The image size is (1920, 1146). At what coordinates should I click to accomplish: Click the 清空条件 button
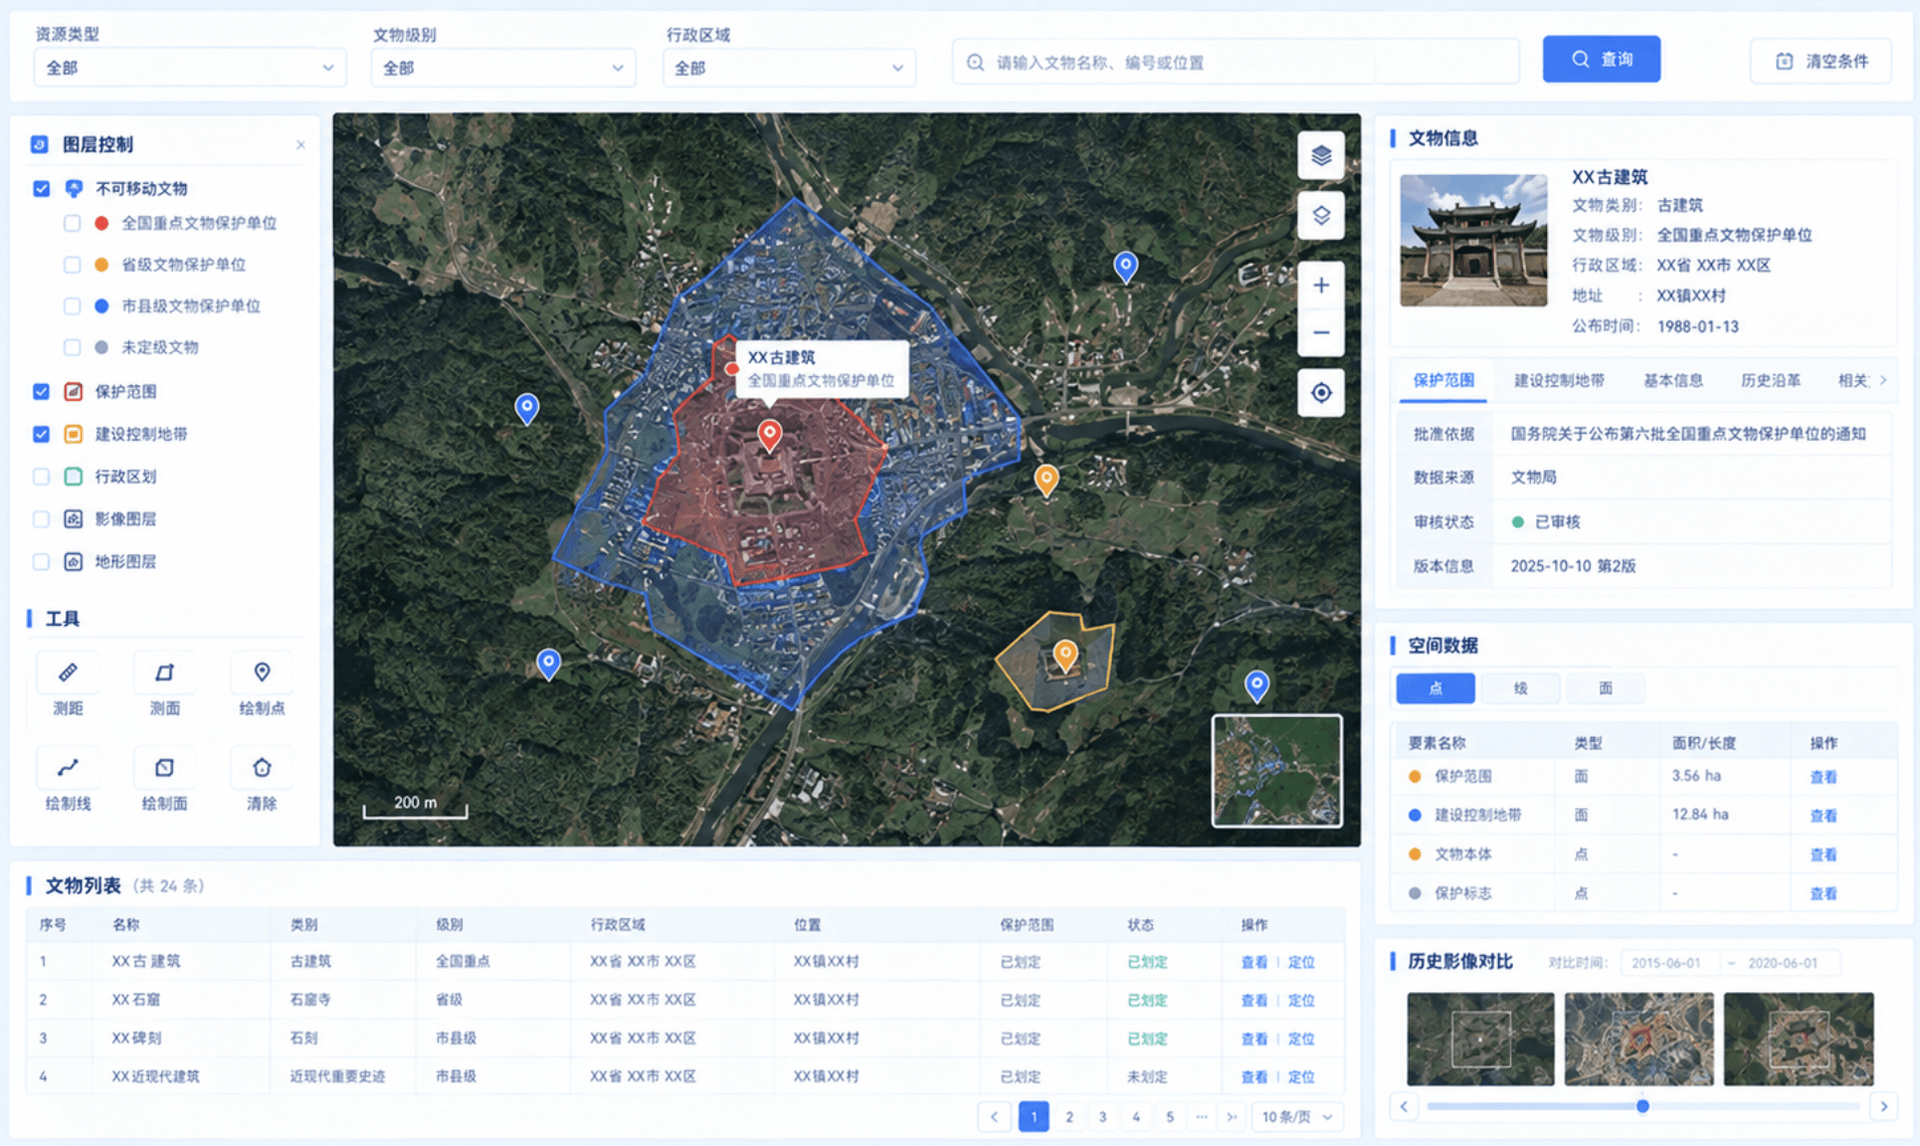(x=1821, y=61)
